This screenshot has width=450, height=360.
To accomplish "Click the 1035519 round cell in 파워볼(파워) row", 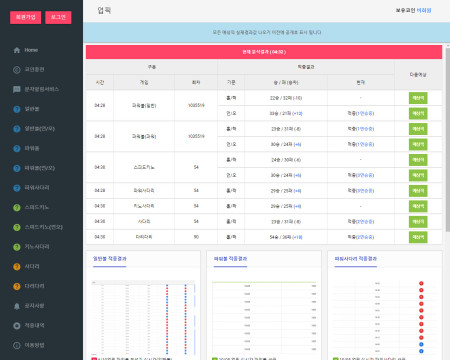I will coord(196,136).
